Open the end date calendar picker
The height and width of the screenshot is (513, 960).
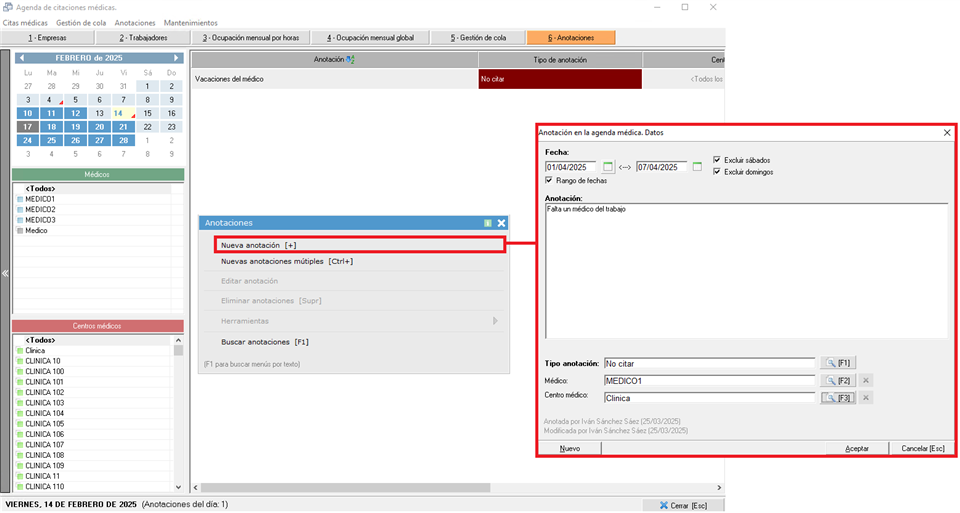[698, 167]
